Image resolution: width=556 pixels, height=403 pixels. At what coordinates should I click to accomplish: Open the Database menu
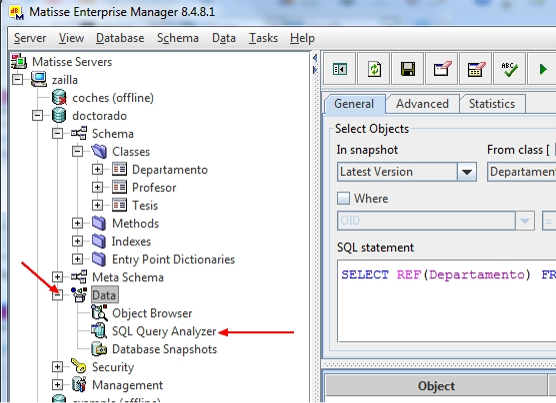[120, 38]
